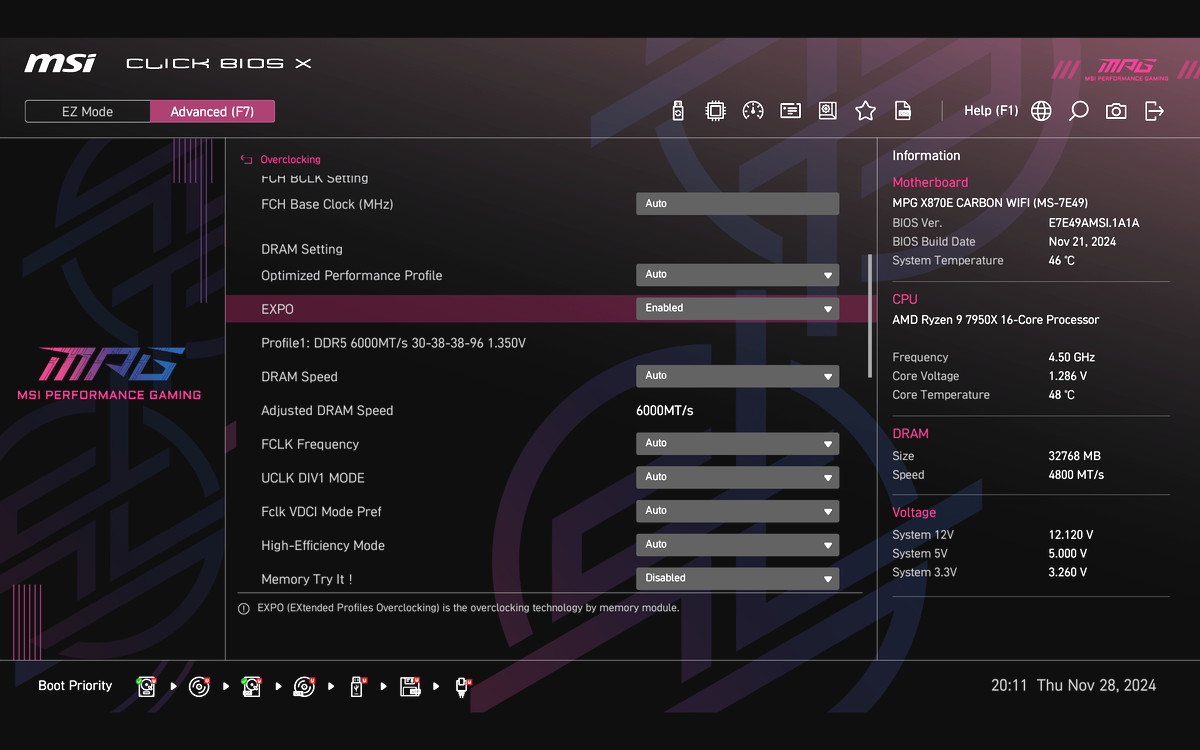Open the DRAM Speed dropdown
Viewport: 1200px width, 750px height.
(x=738, y=376)
